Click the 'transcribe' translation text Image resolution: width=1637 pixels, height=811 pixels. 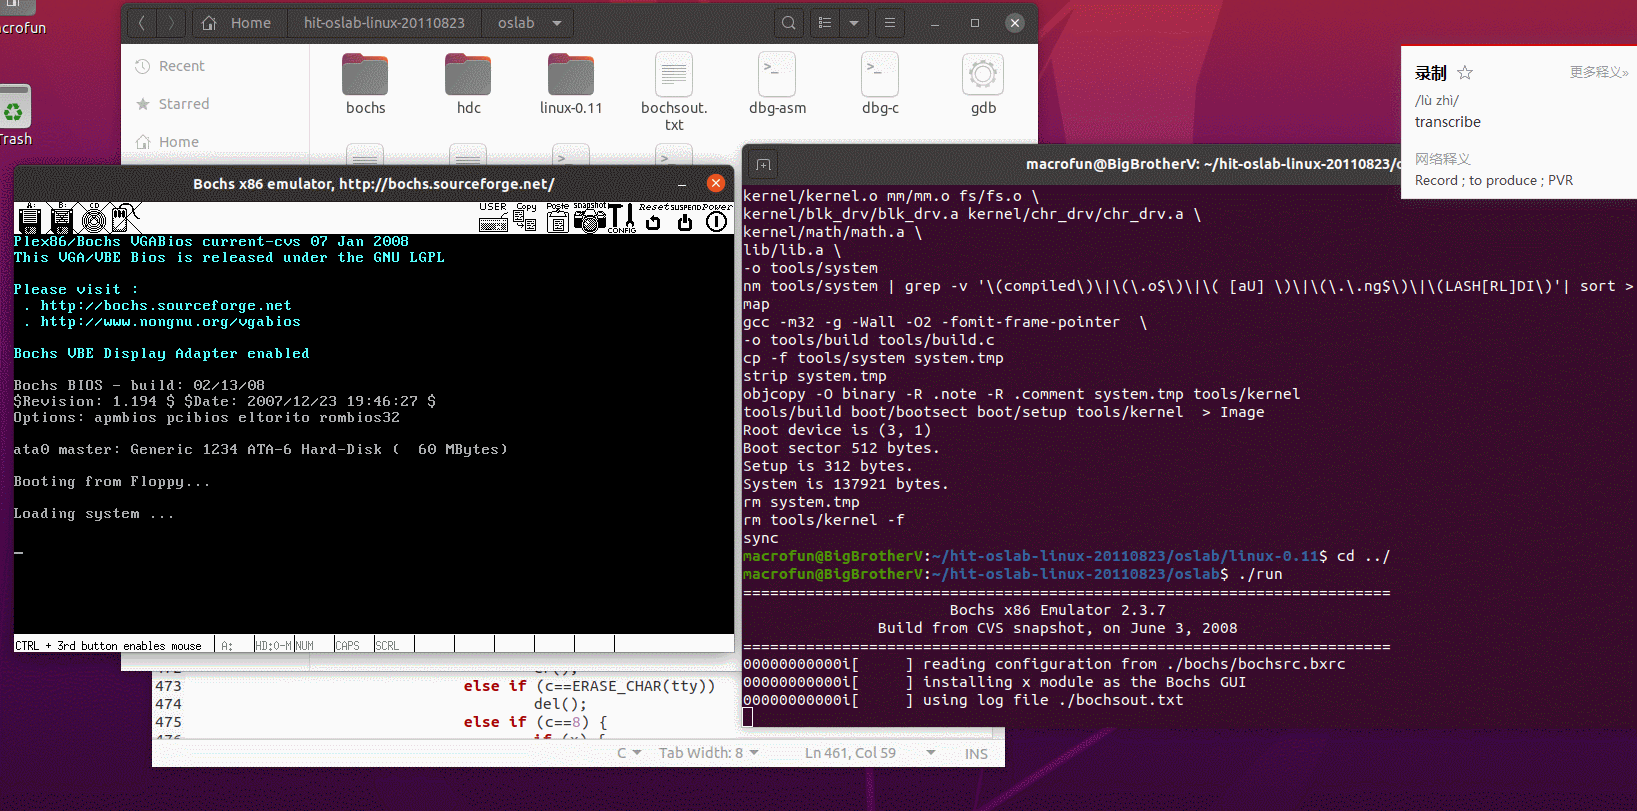(1448, 122)
